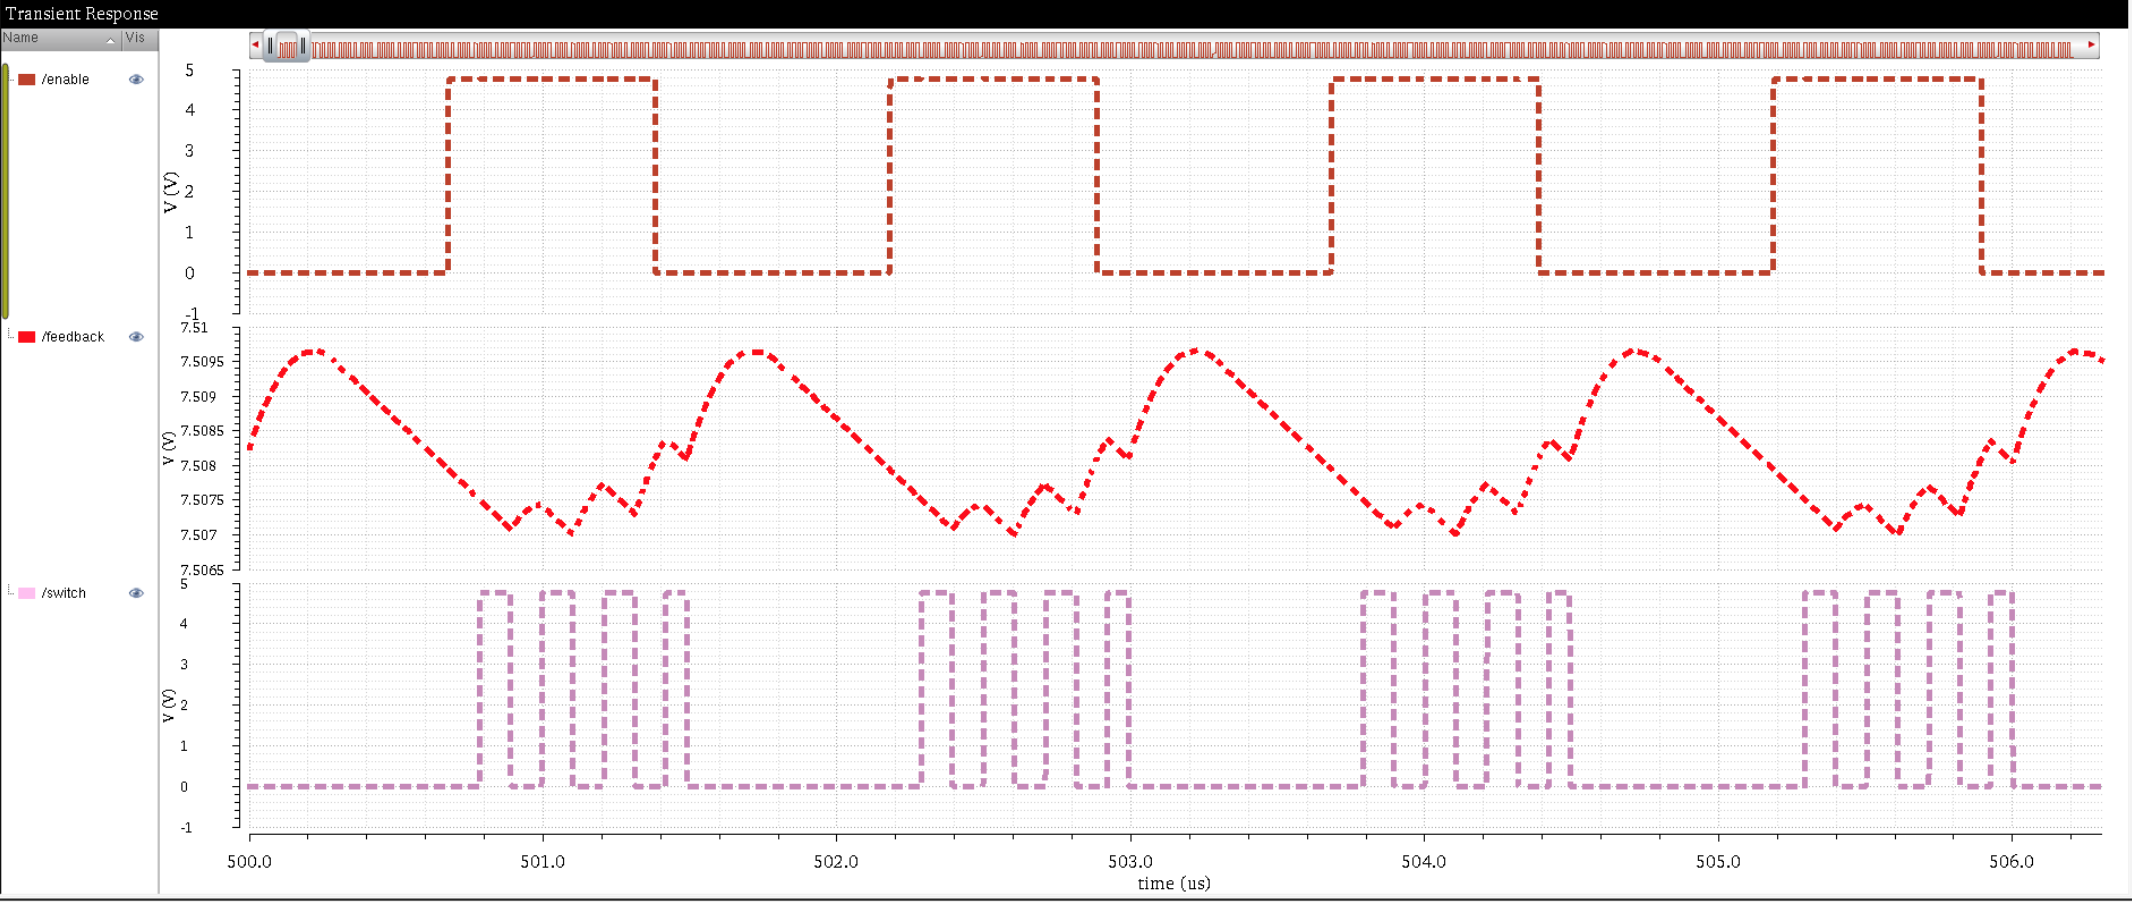Click the /switch pink color swatch
The width and height of the screenshot is (2132, 902).
point(27,593)
